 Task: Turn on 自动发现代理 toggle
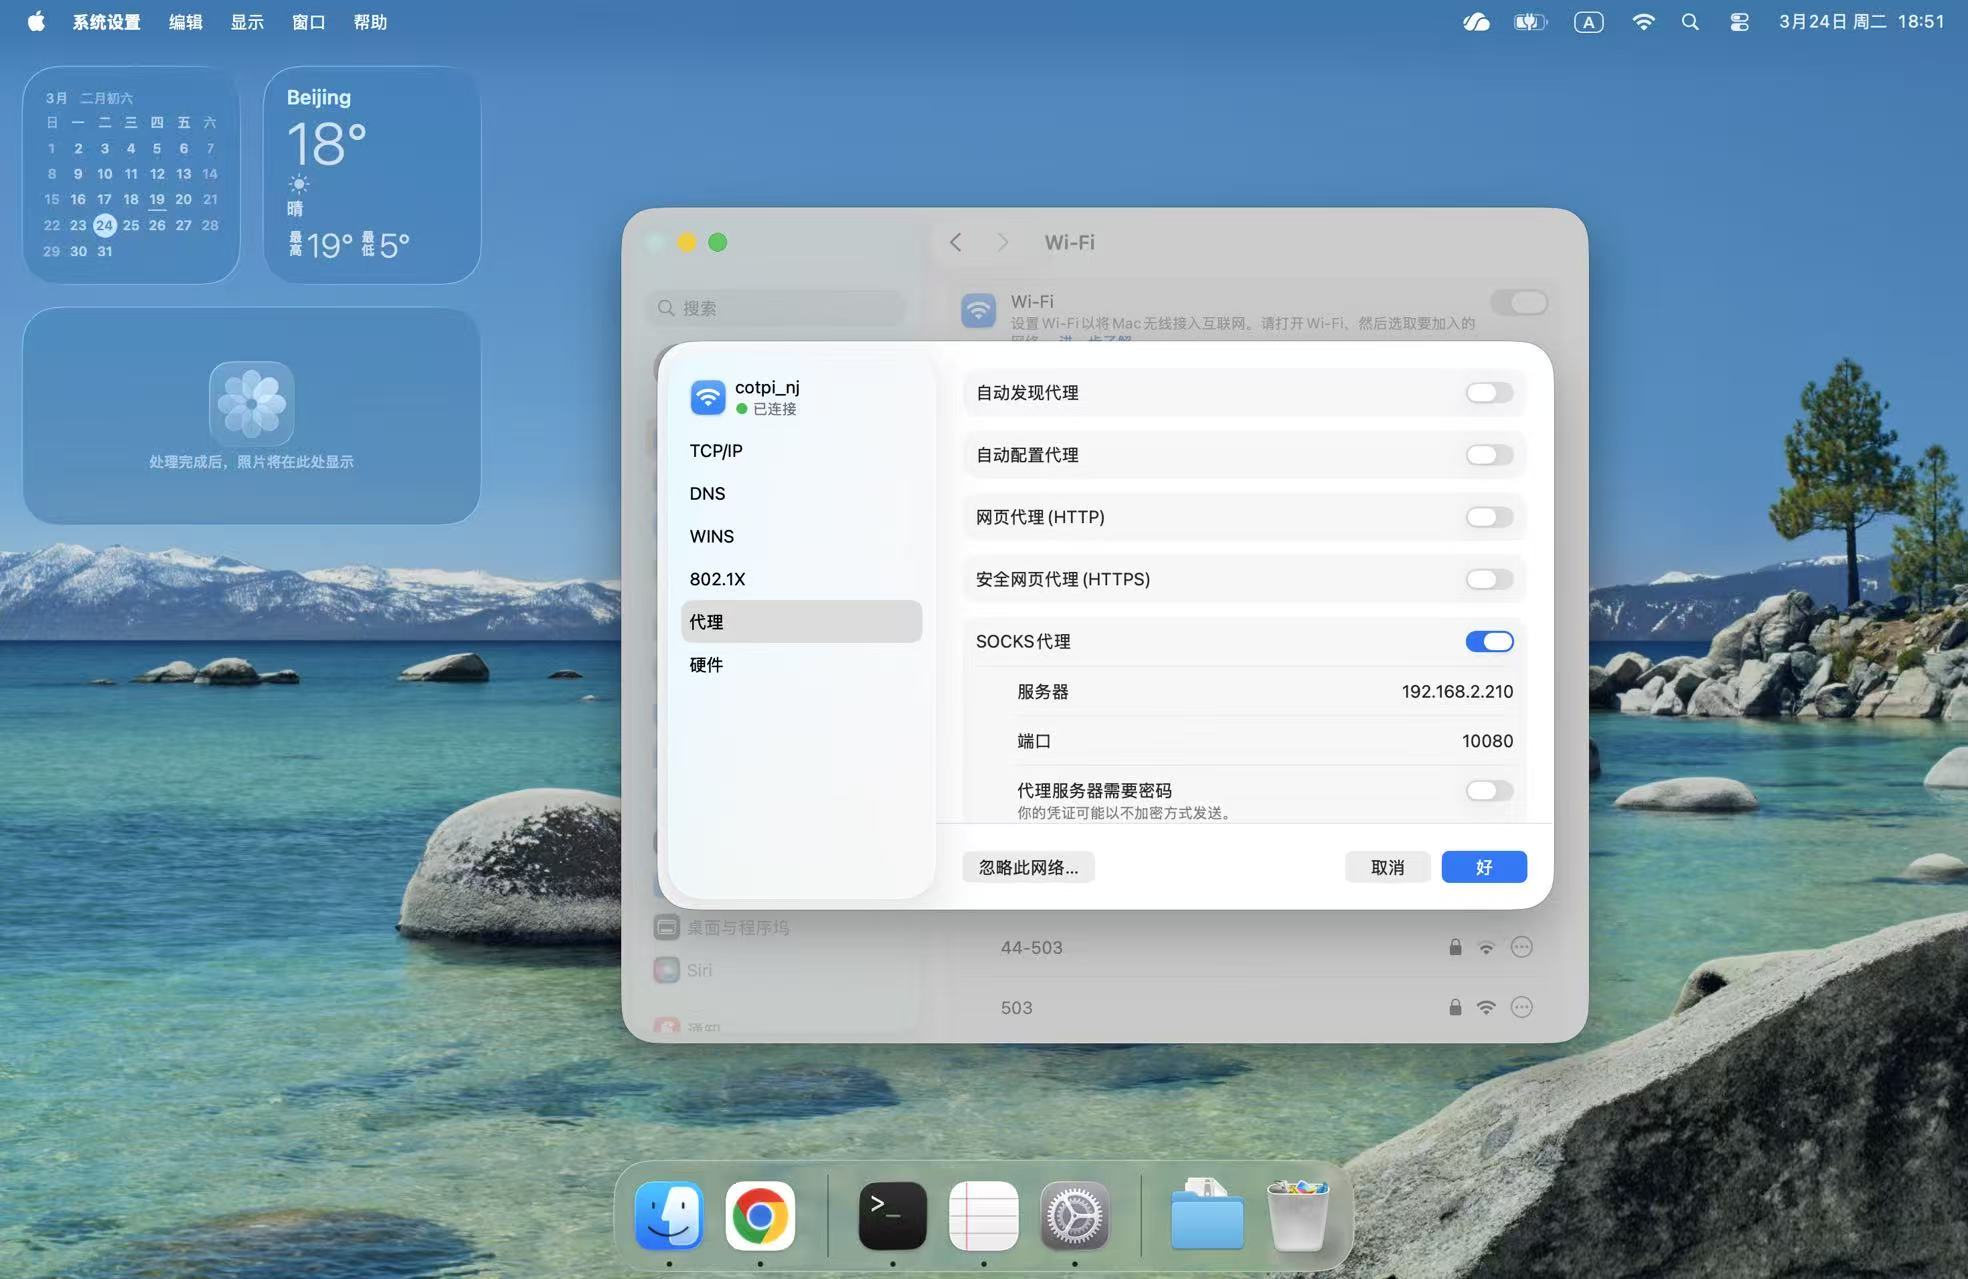[x=1489, y=393]
